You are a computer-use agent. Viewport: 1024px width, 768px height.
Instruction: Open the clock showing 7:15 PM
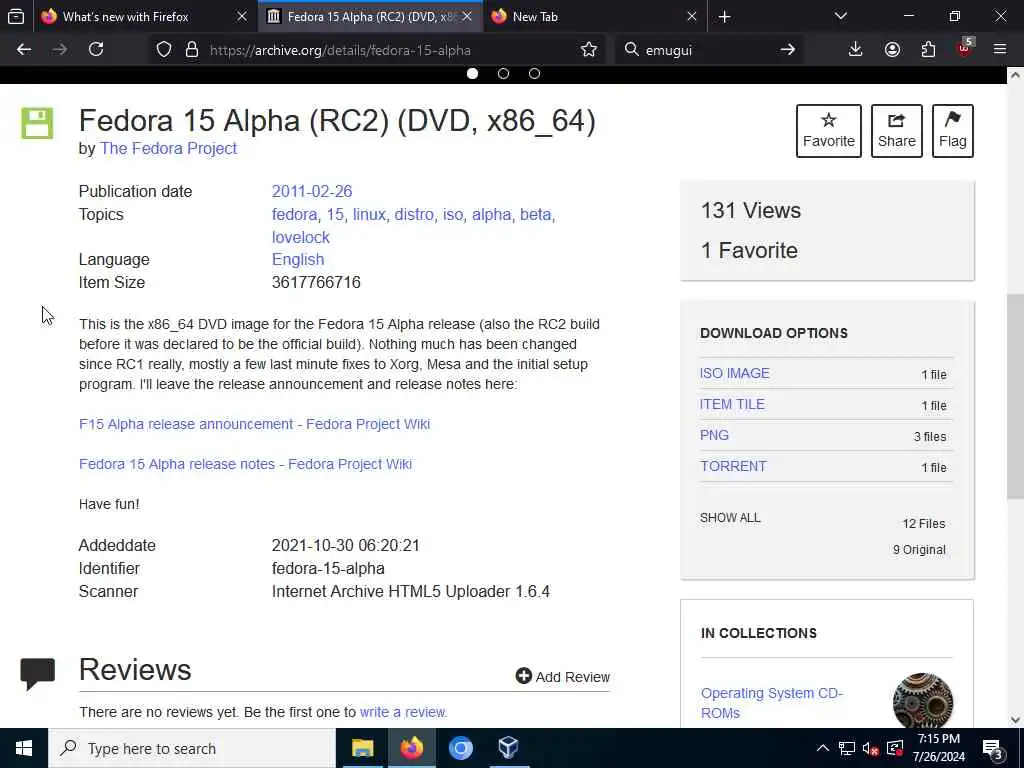(938, 748)
